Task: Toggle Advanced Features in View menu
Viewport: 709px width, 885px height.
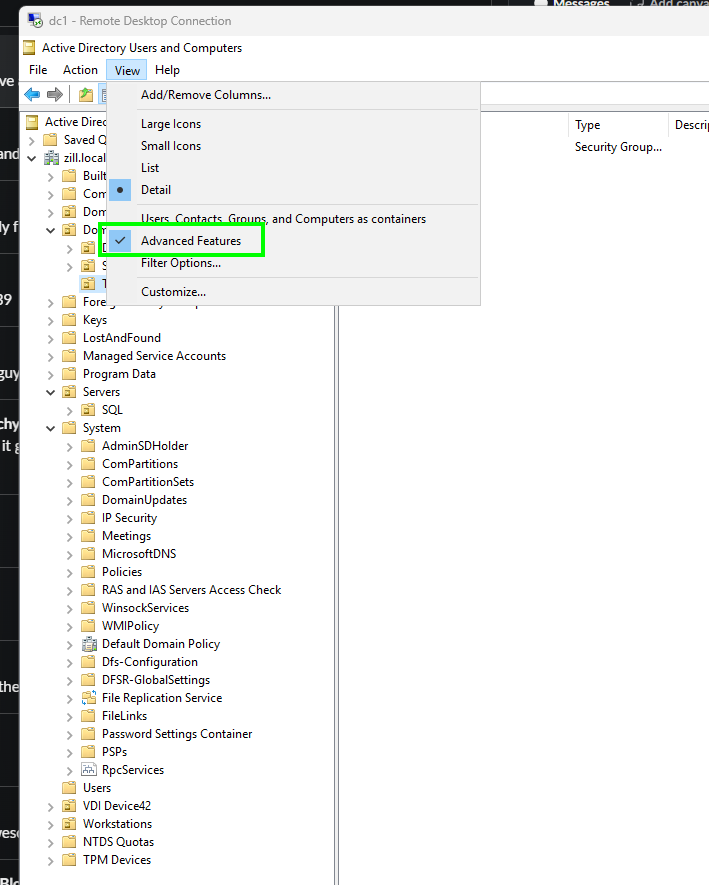Action: (190, 241)
